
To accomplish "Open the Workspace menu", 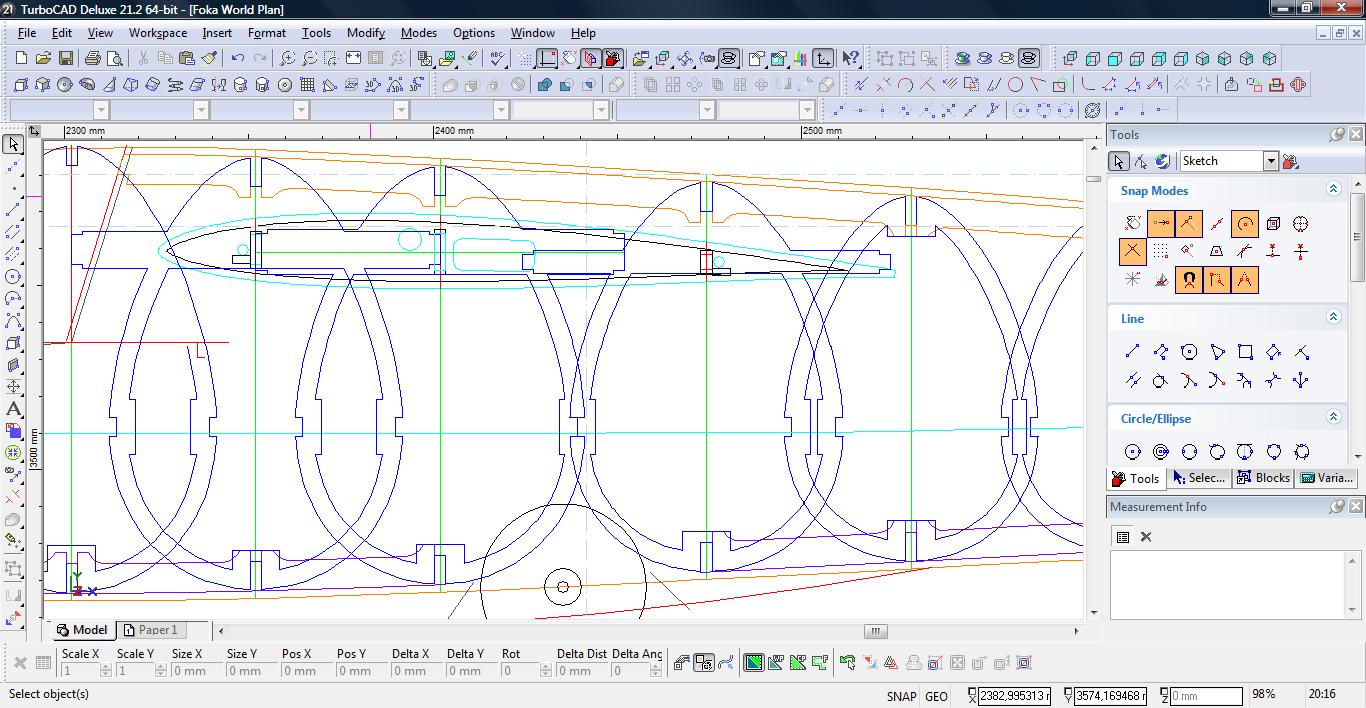I will (157, 33).
